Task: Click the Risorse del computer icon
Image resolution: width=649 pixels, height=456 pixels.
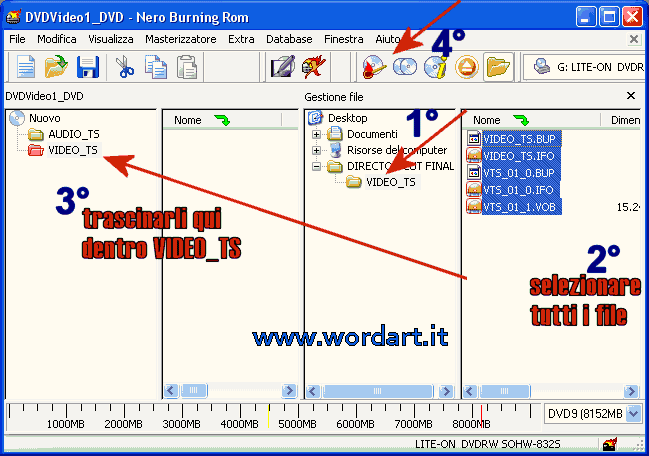Action: [x=336, y=150]
